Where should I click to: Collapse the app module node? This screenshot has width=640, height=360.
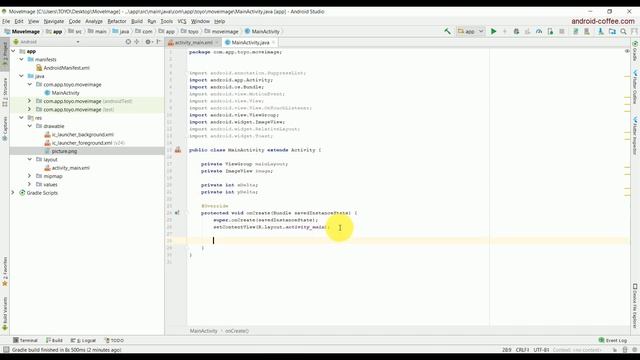point(13,51)
